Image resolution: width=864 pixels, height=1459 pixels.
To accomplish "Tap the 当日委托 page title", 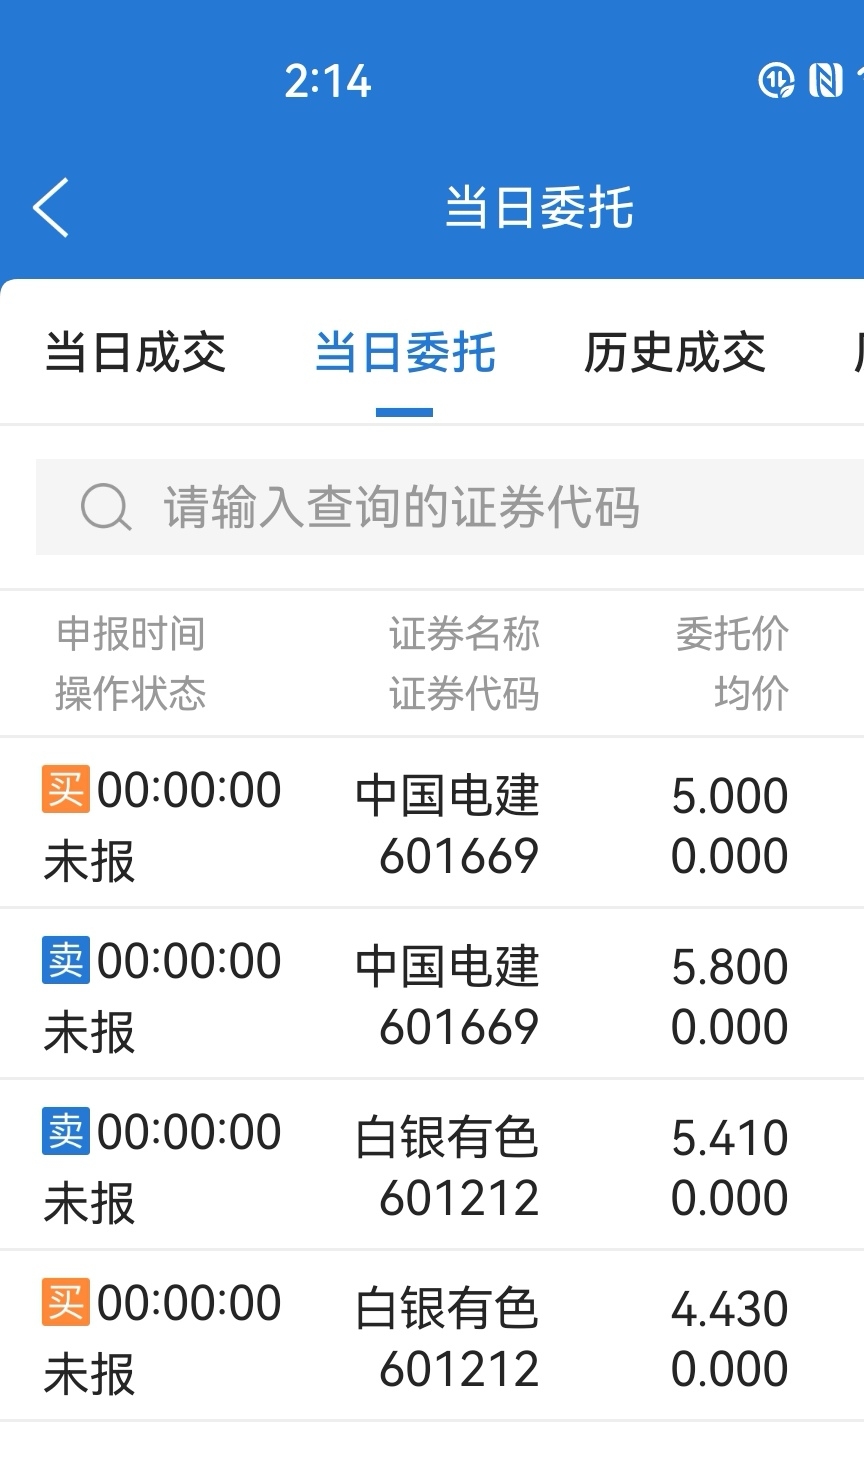I will click(540, 208).
